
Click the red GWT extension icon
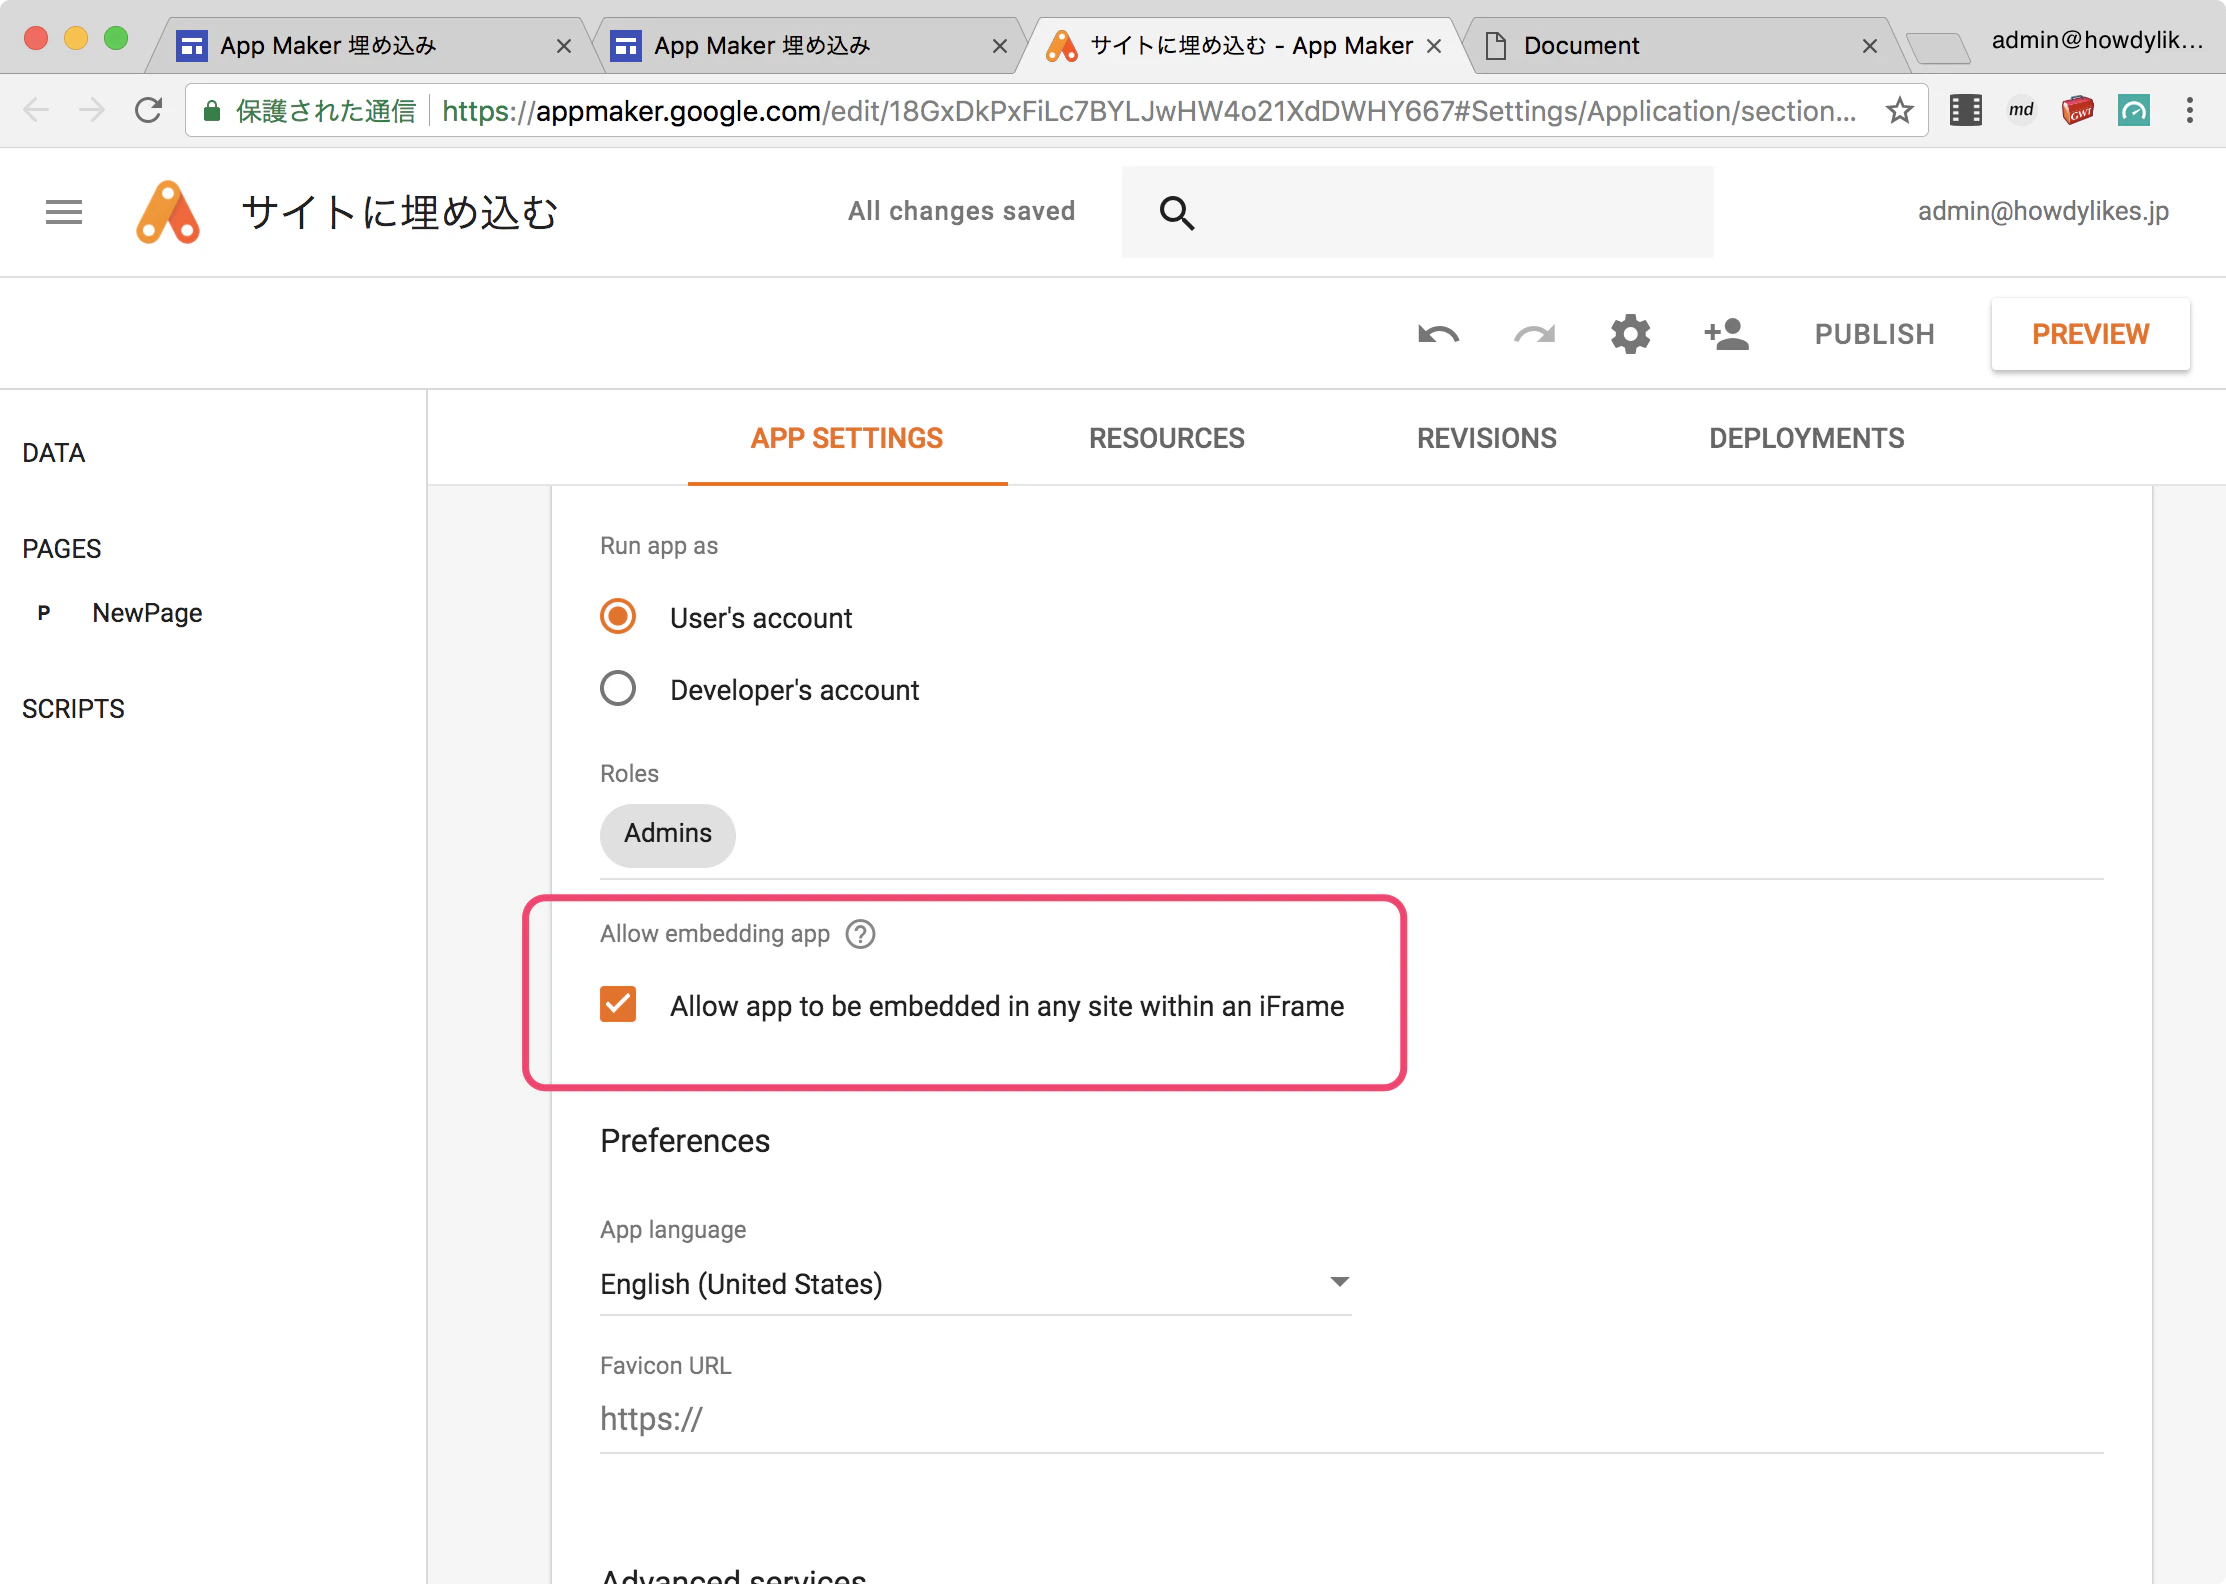2077,110
